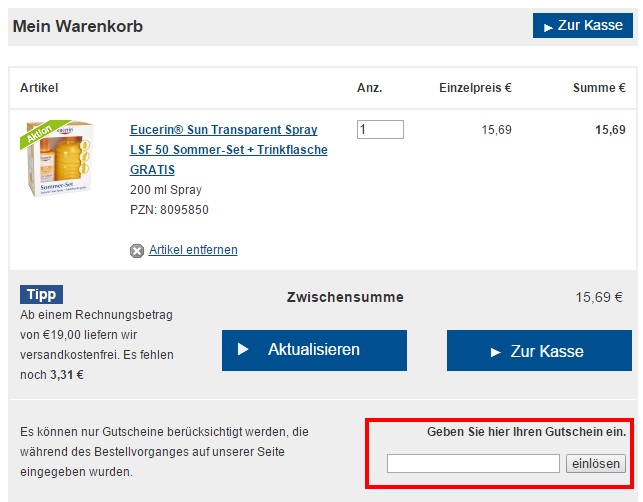643x502 pixels.
Task: Click the Zwischensumme label
Action: (x=345, y=297)
